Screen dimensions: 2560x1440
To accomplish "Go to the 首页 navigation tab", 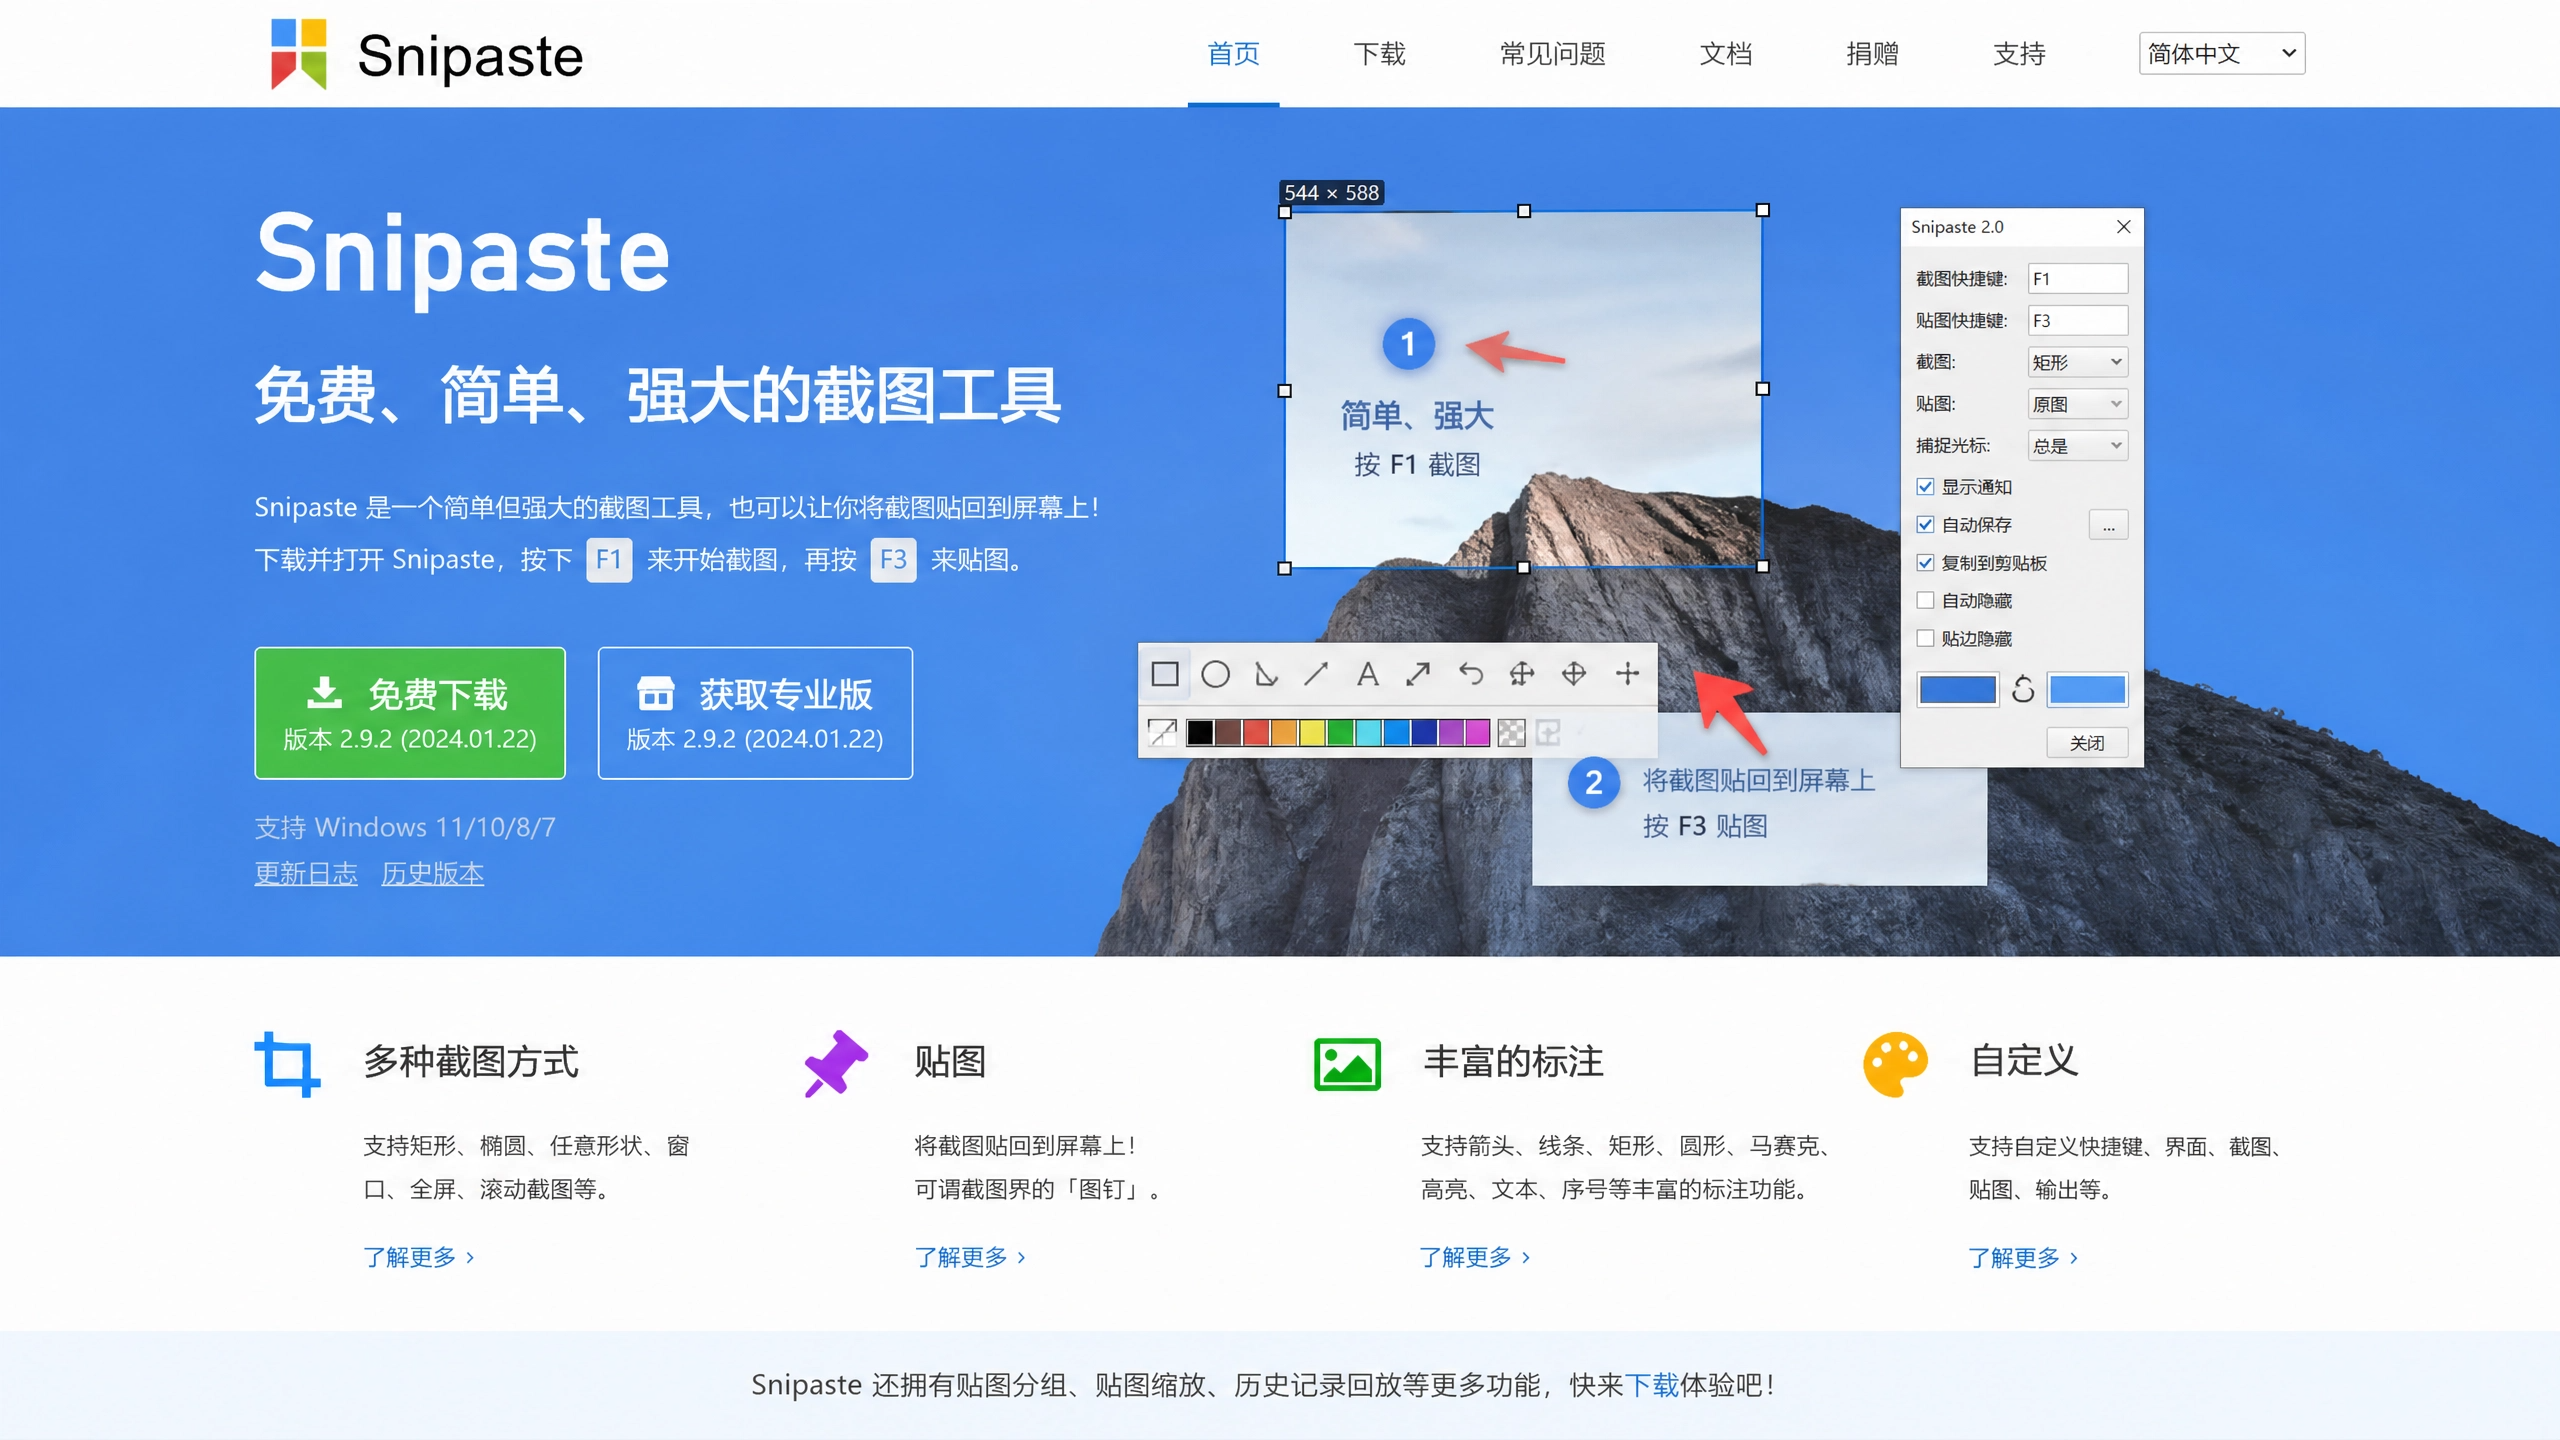I will (1233, 53).
